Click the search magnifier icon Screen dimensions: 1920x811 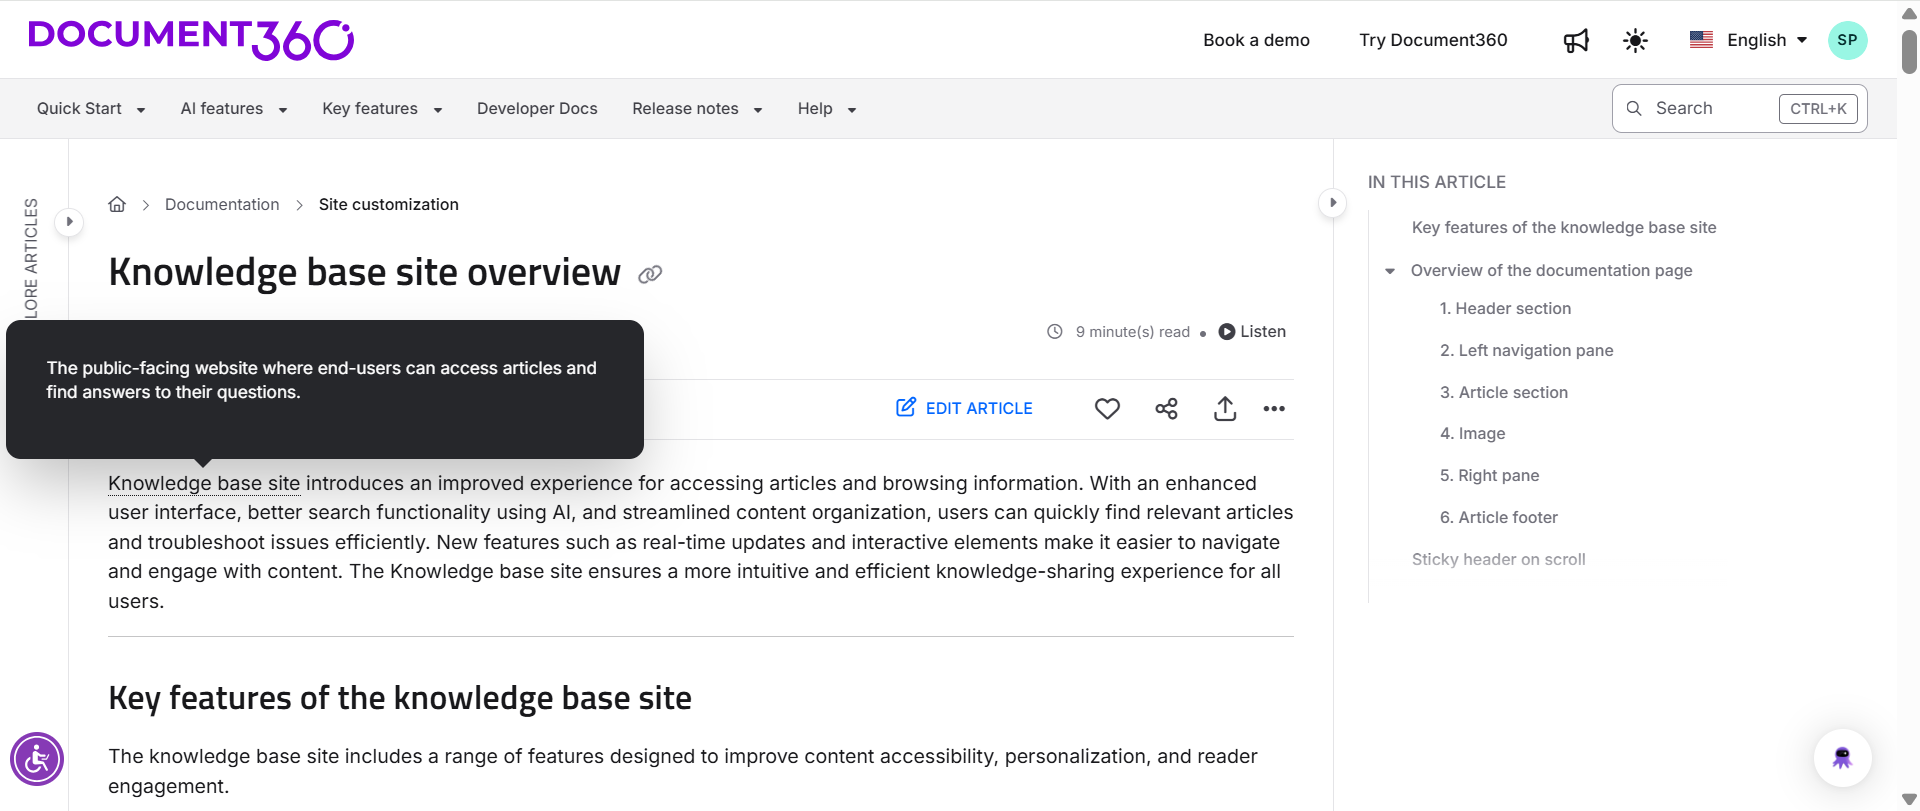1634,108
